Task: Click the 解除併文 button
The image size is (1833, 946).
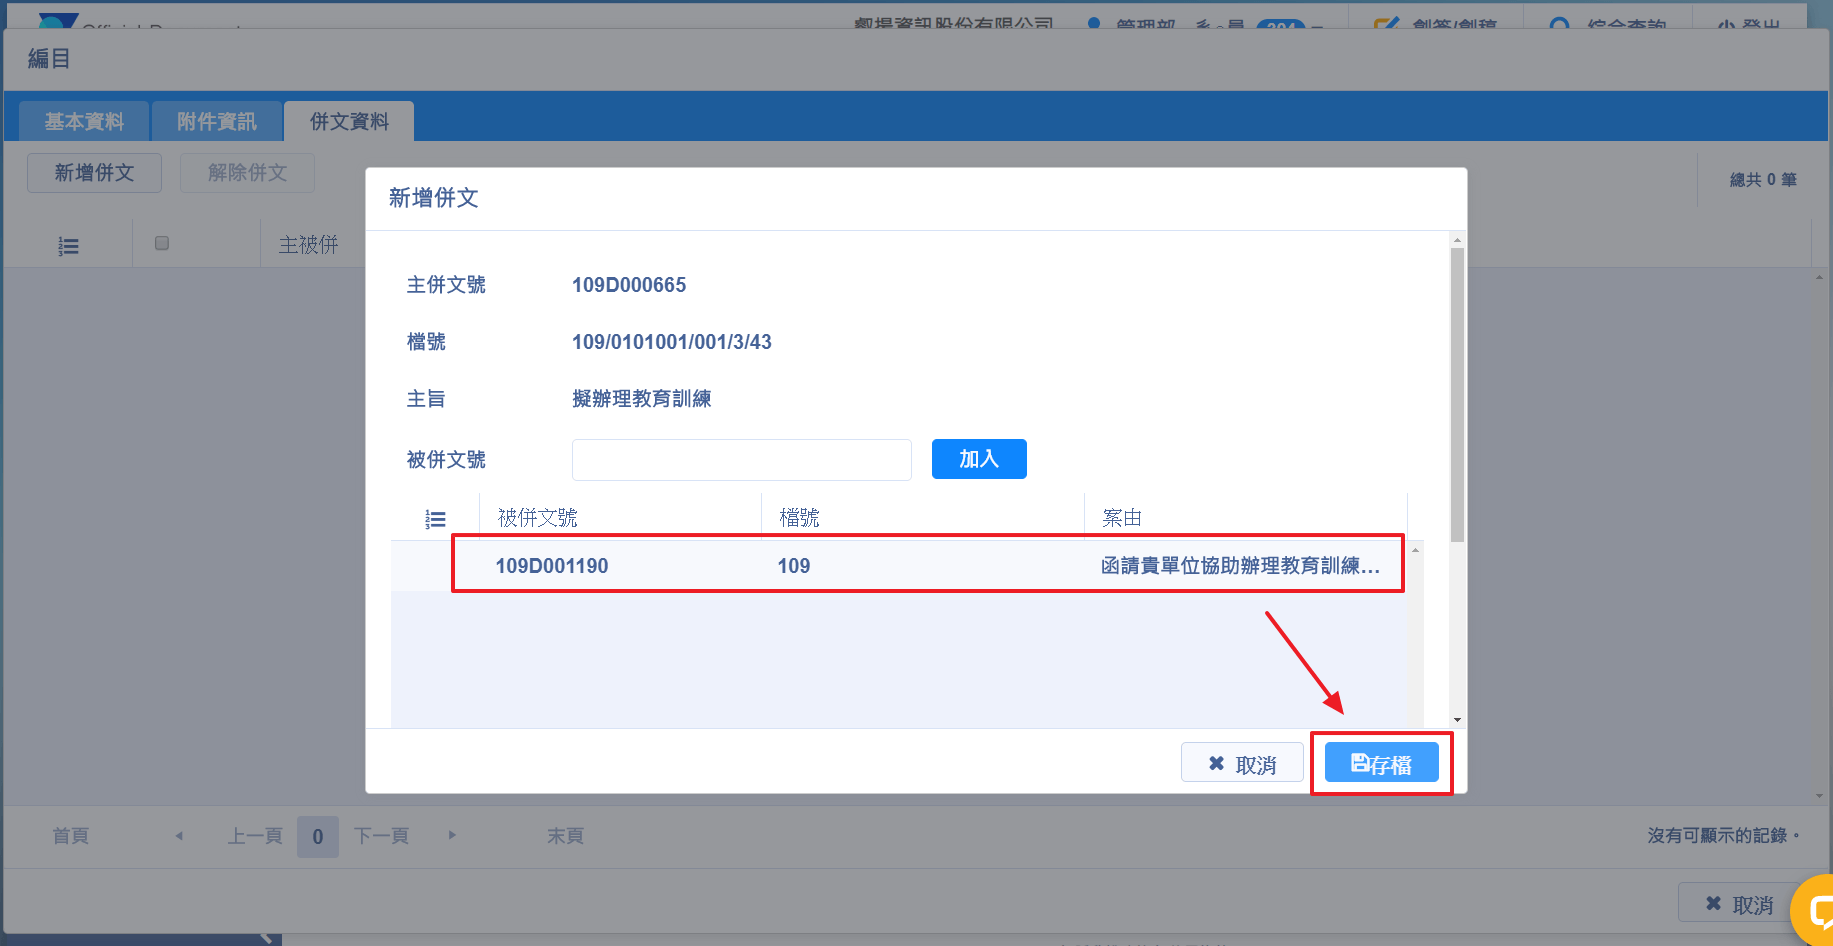Action: pyautogui.click(x=247, y=173)
